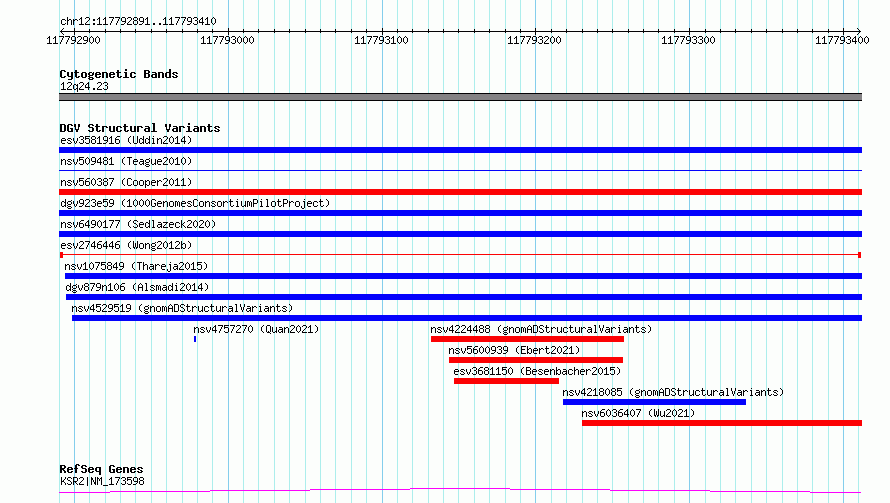
Task: Click ruler position 117792900
Action: pos(73,40)
